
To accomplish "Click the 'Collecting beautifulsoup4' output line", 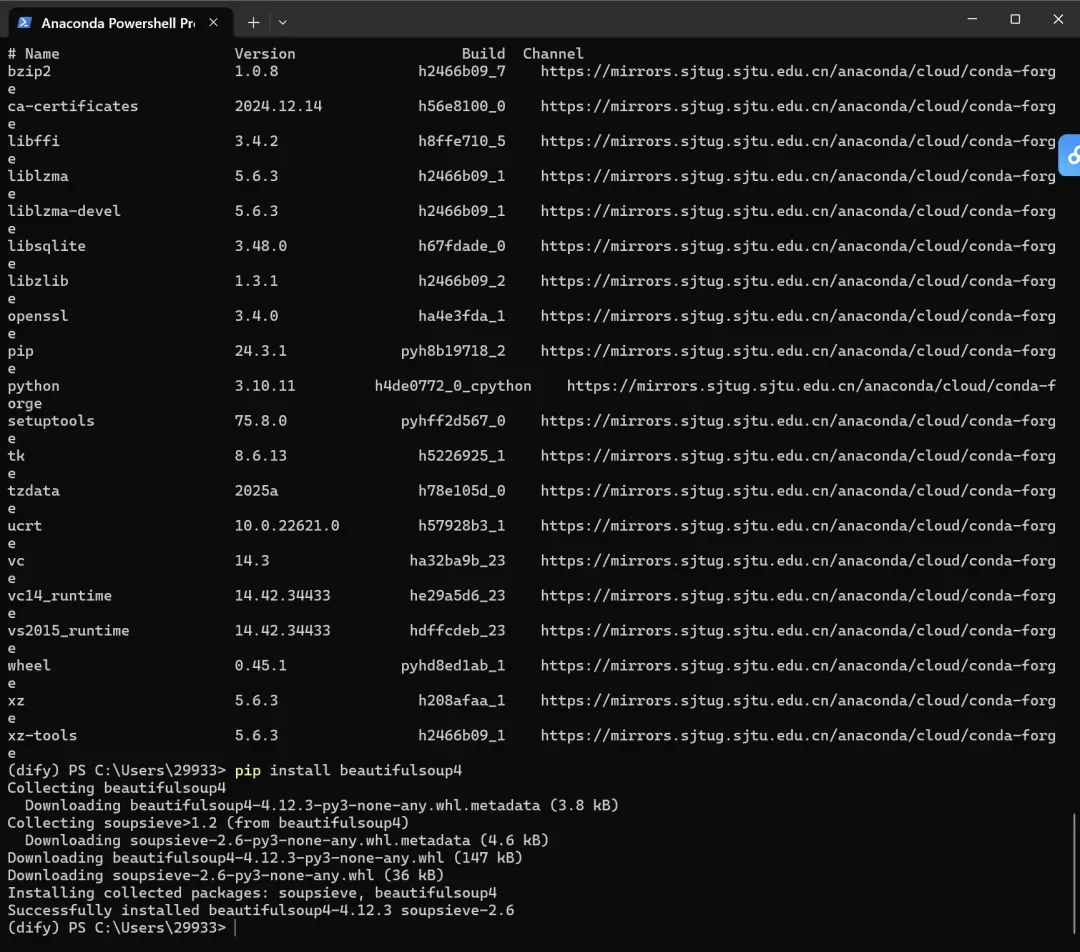I will [117, 788].
